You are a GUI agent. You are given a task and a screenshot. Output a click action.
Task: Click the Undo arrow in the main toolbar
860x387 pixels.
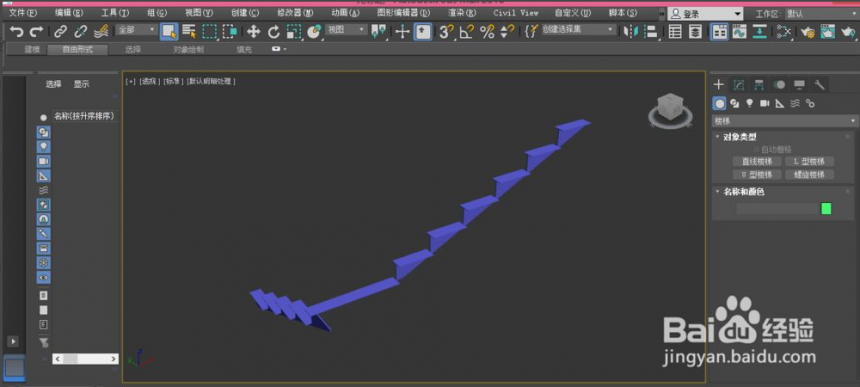click(17, 32)
